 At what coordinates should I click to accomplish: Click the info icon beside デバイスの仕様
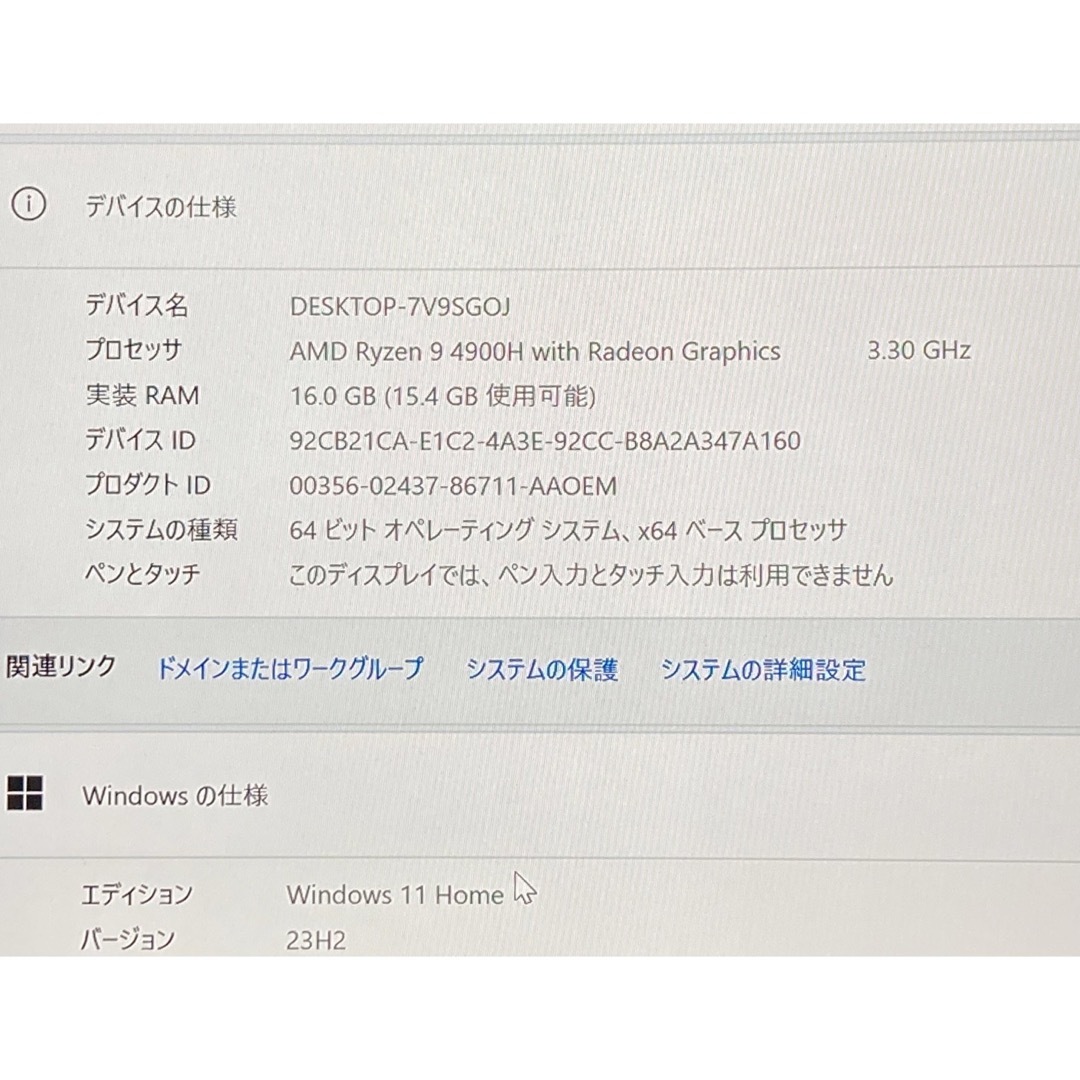coord(29,205)
